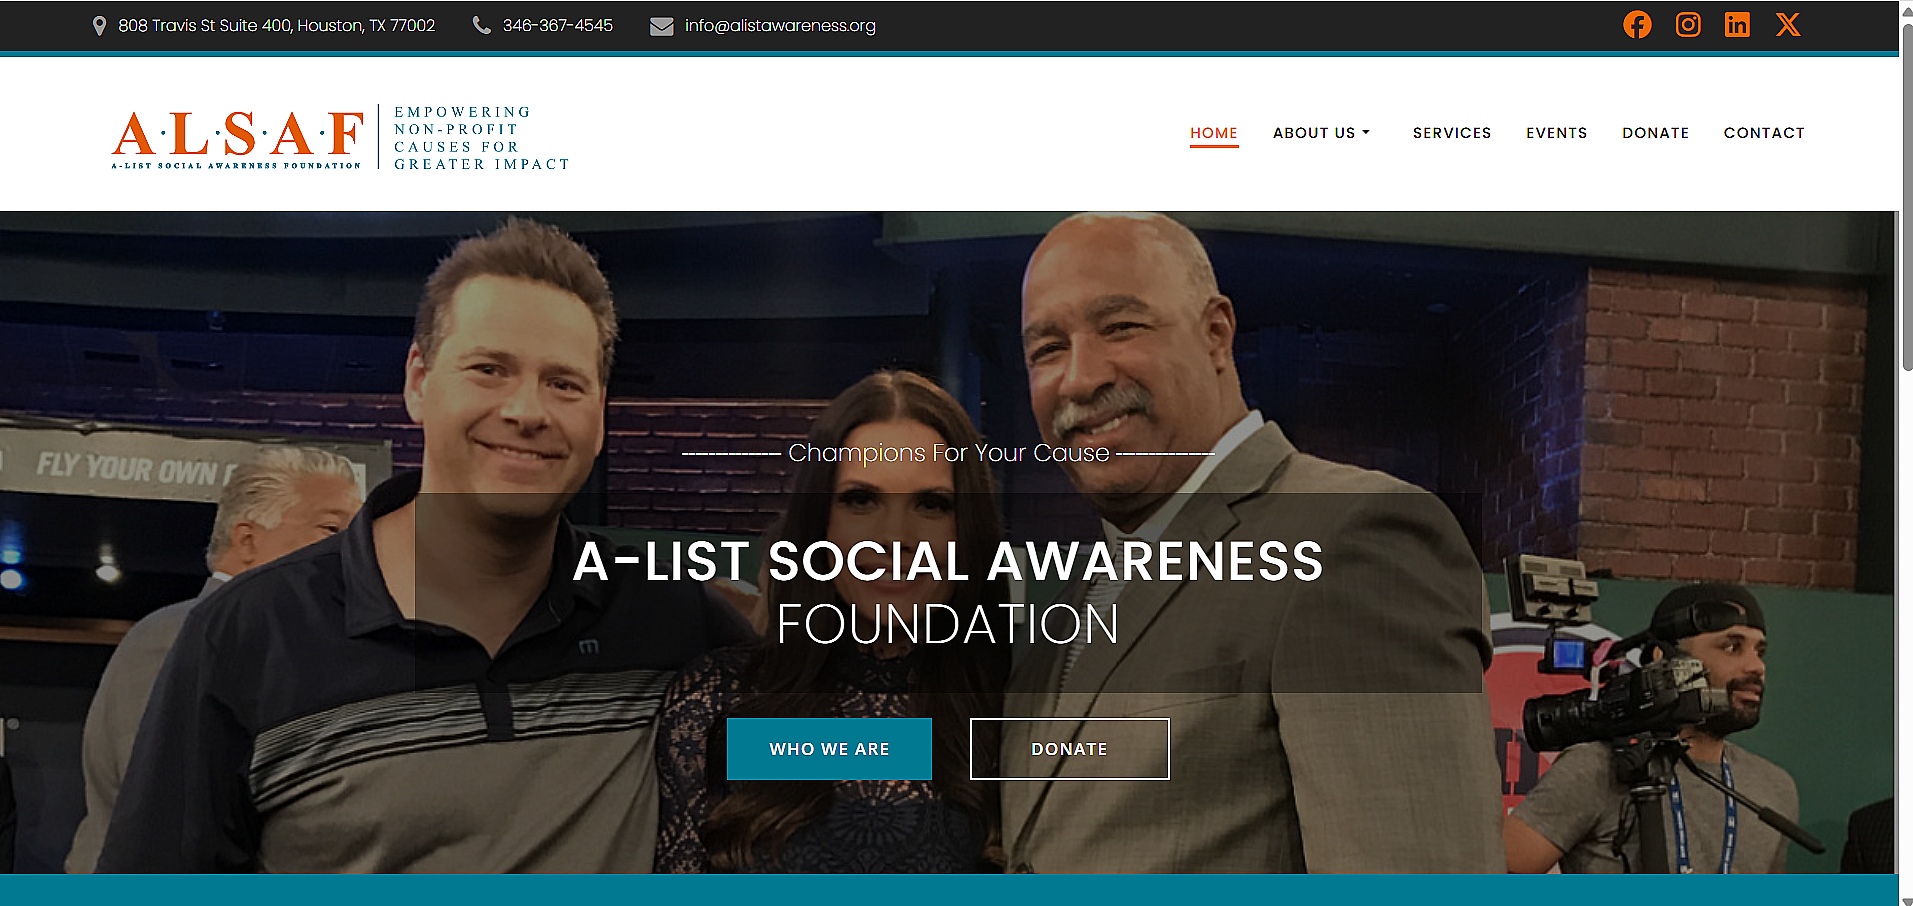Image resolution: width=1913 pixels, height=906 pixels.
Task: Click the Houston street address text
Action: (x=277, y=26)
